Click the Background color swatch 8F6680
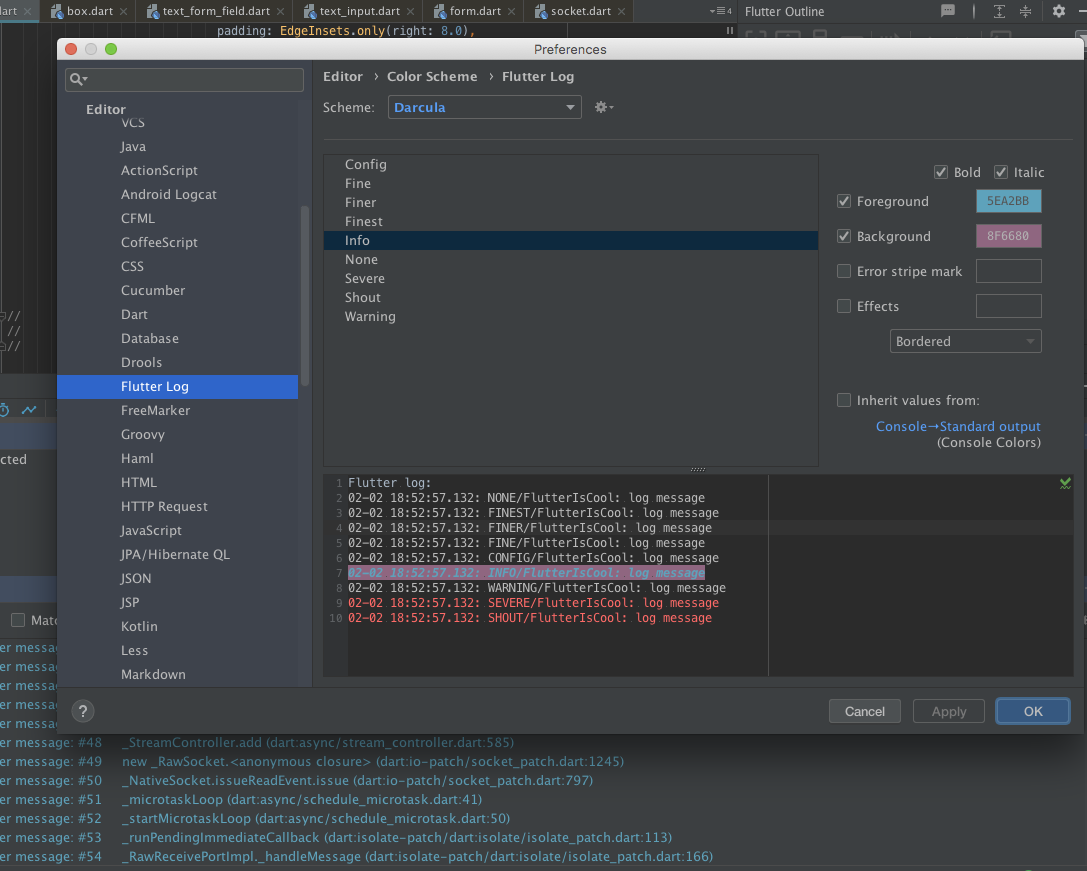 pyautogui.click(x=1008, y=236)
